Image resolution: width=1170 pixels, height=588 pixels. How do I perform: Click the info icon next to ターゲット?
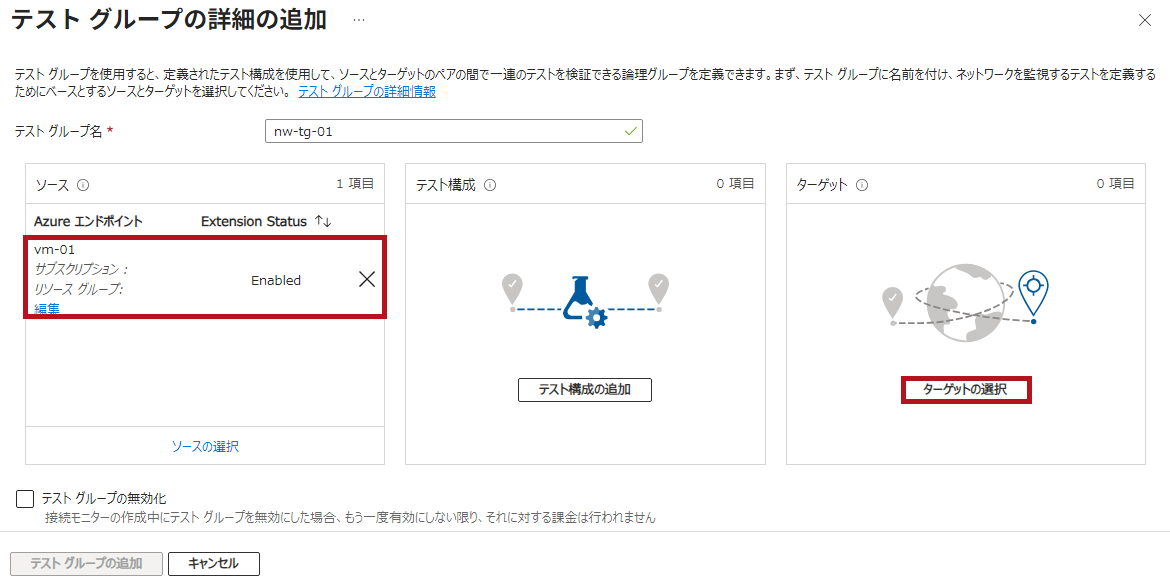pyautogui.click(x=862, y=185)
